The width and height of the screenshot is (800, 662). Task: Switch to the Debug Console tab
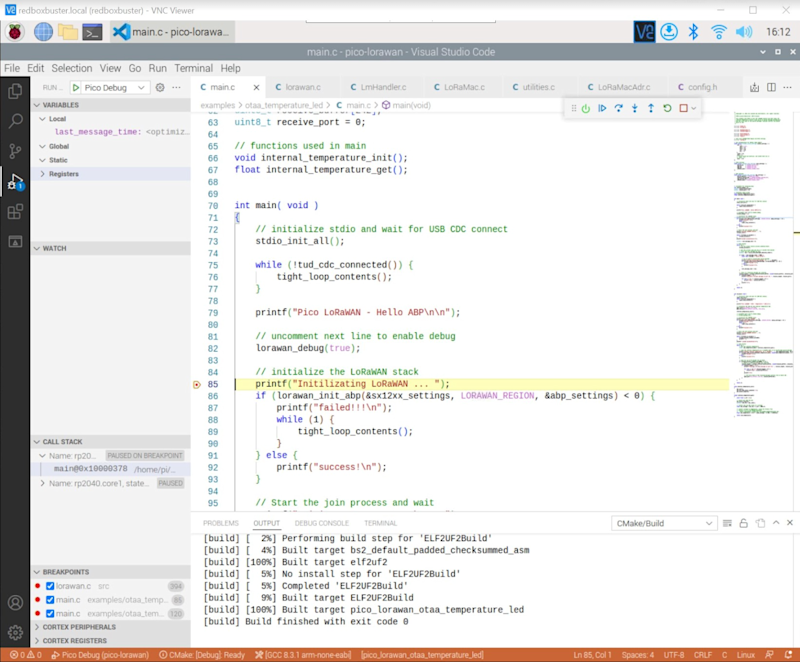click(321, 523)
